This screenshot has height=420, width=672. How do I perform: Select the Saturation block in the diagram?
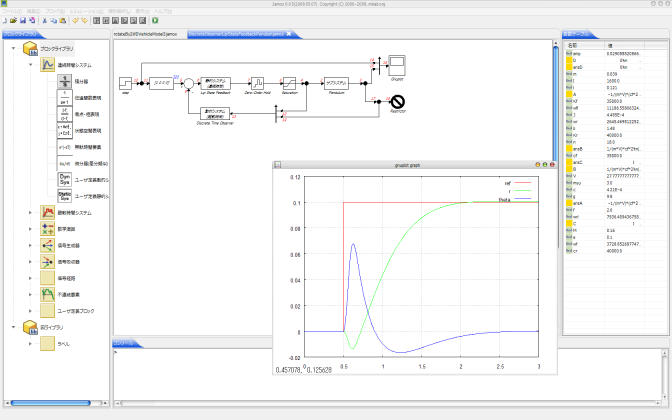point(289,83)
